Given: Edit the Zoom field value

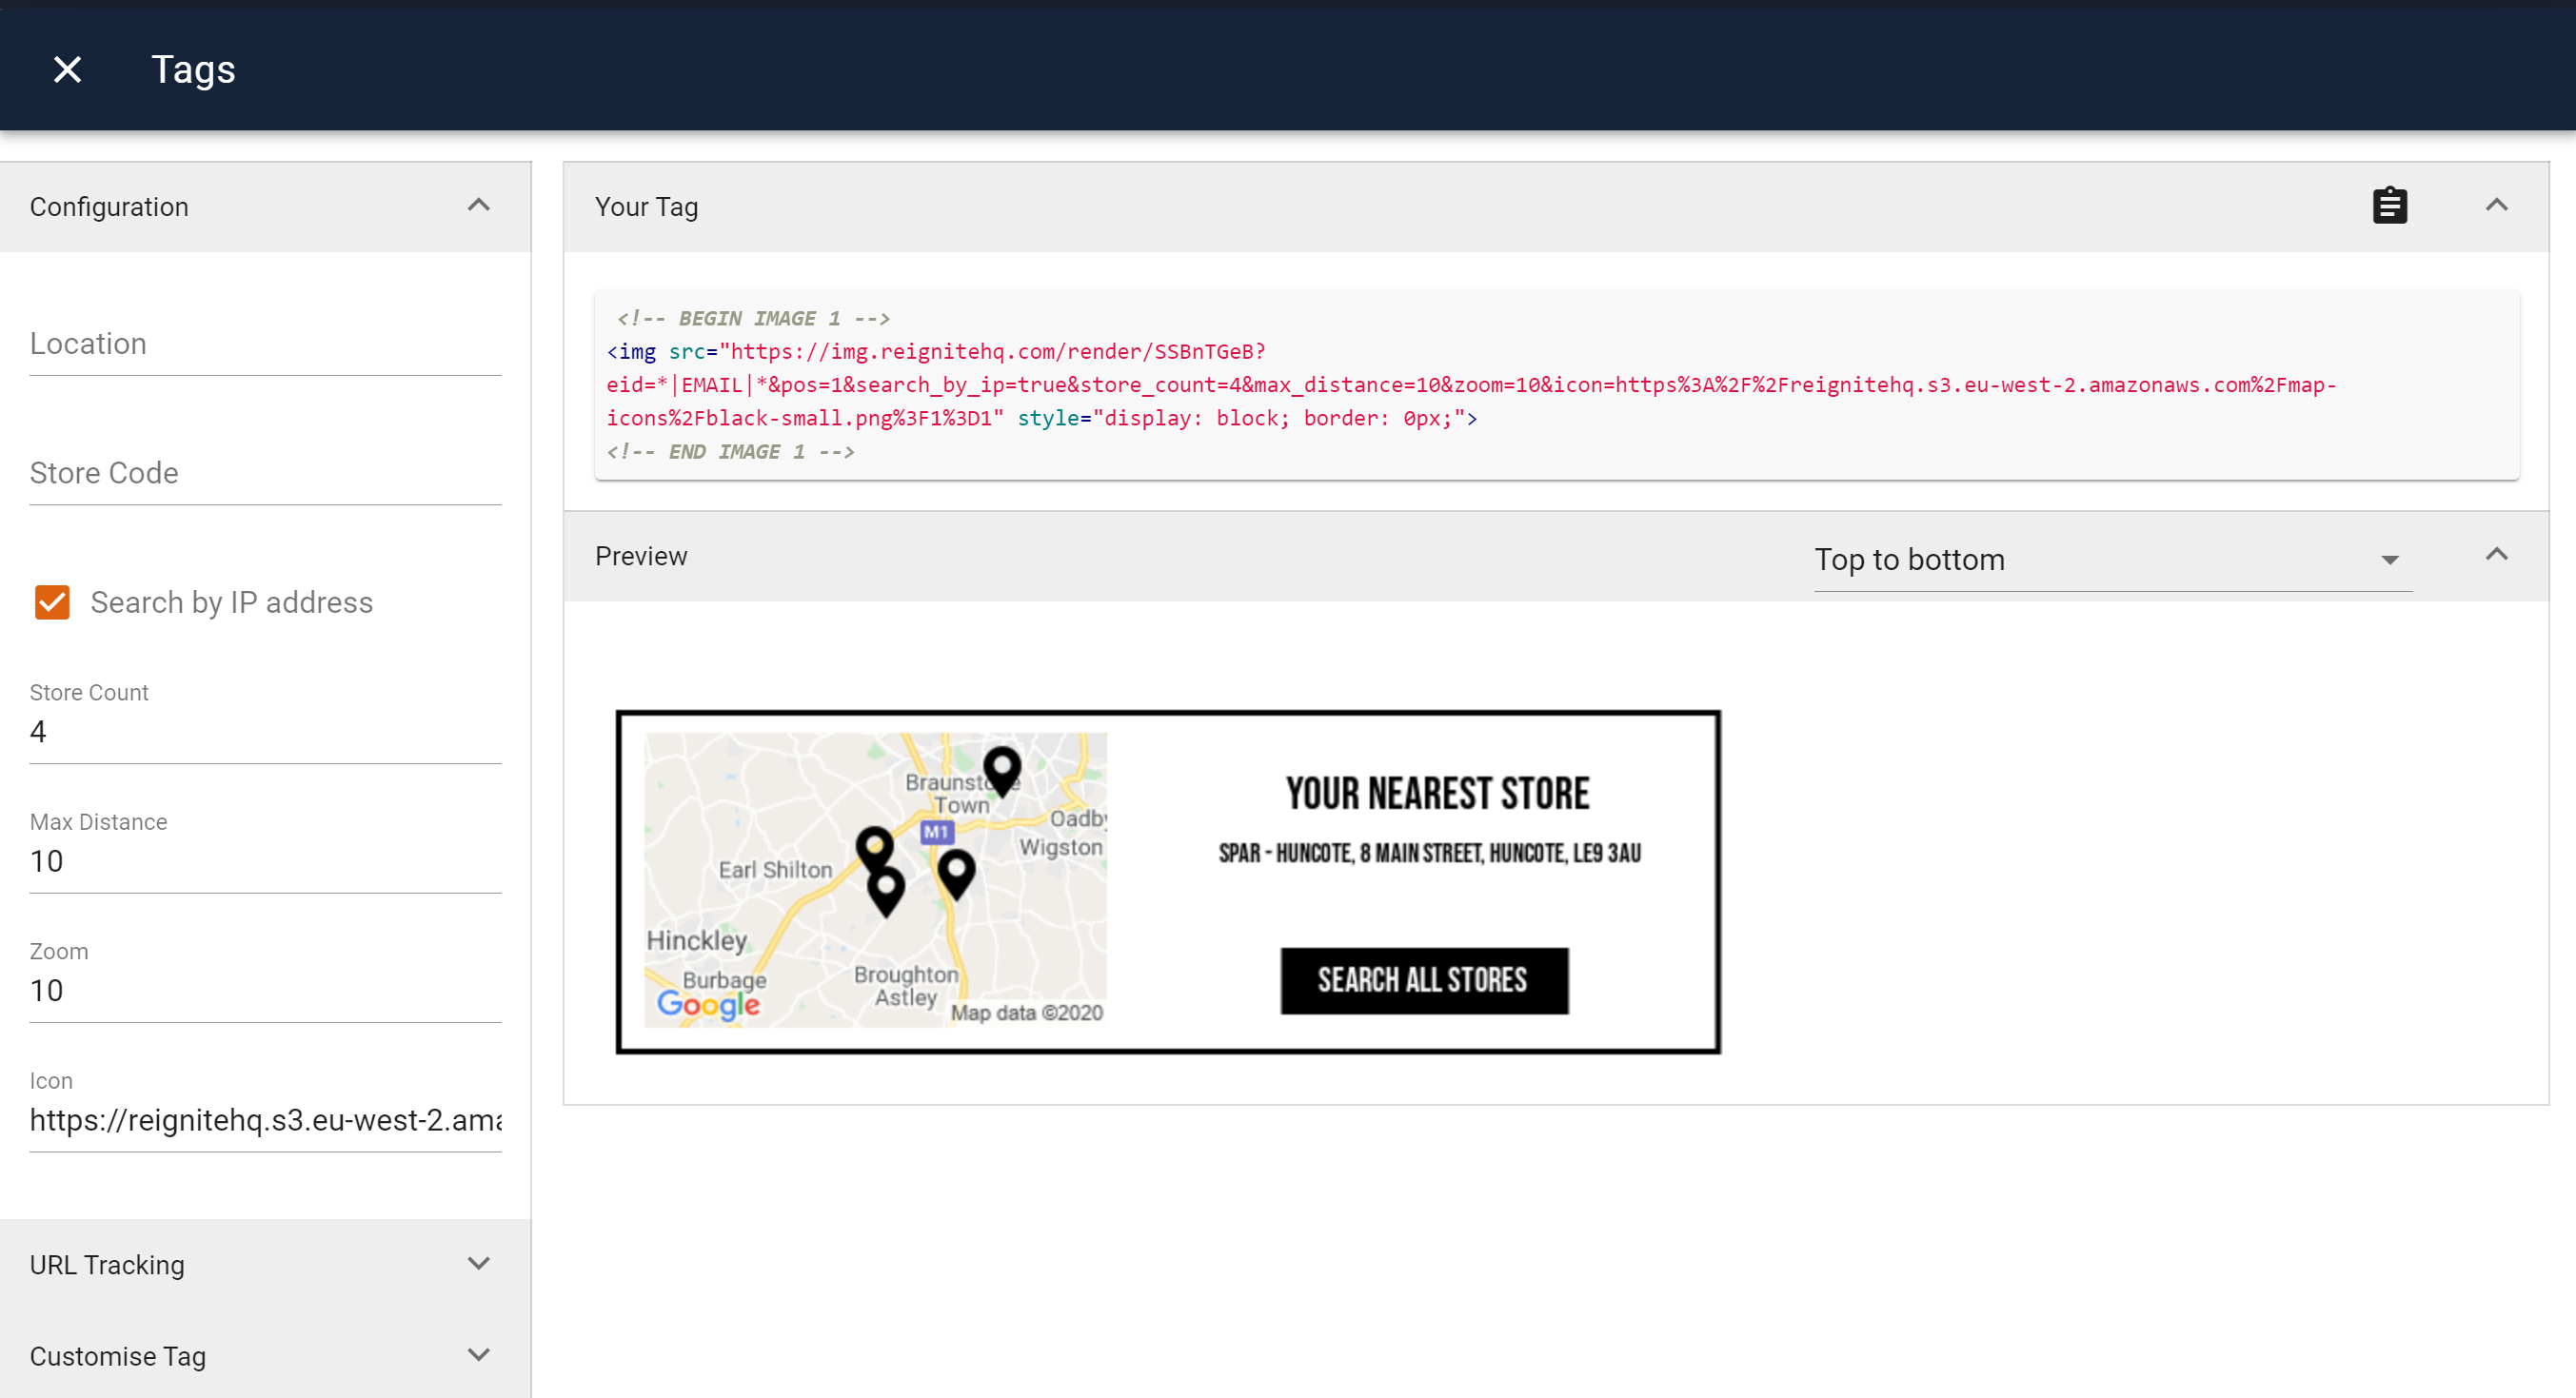Looking at the screenshot, I should point(265,990).
